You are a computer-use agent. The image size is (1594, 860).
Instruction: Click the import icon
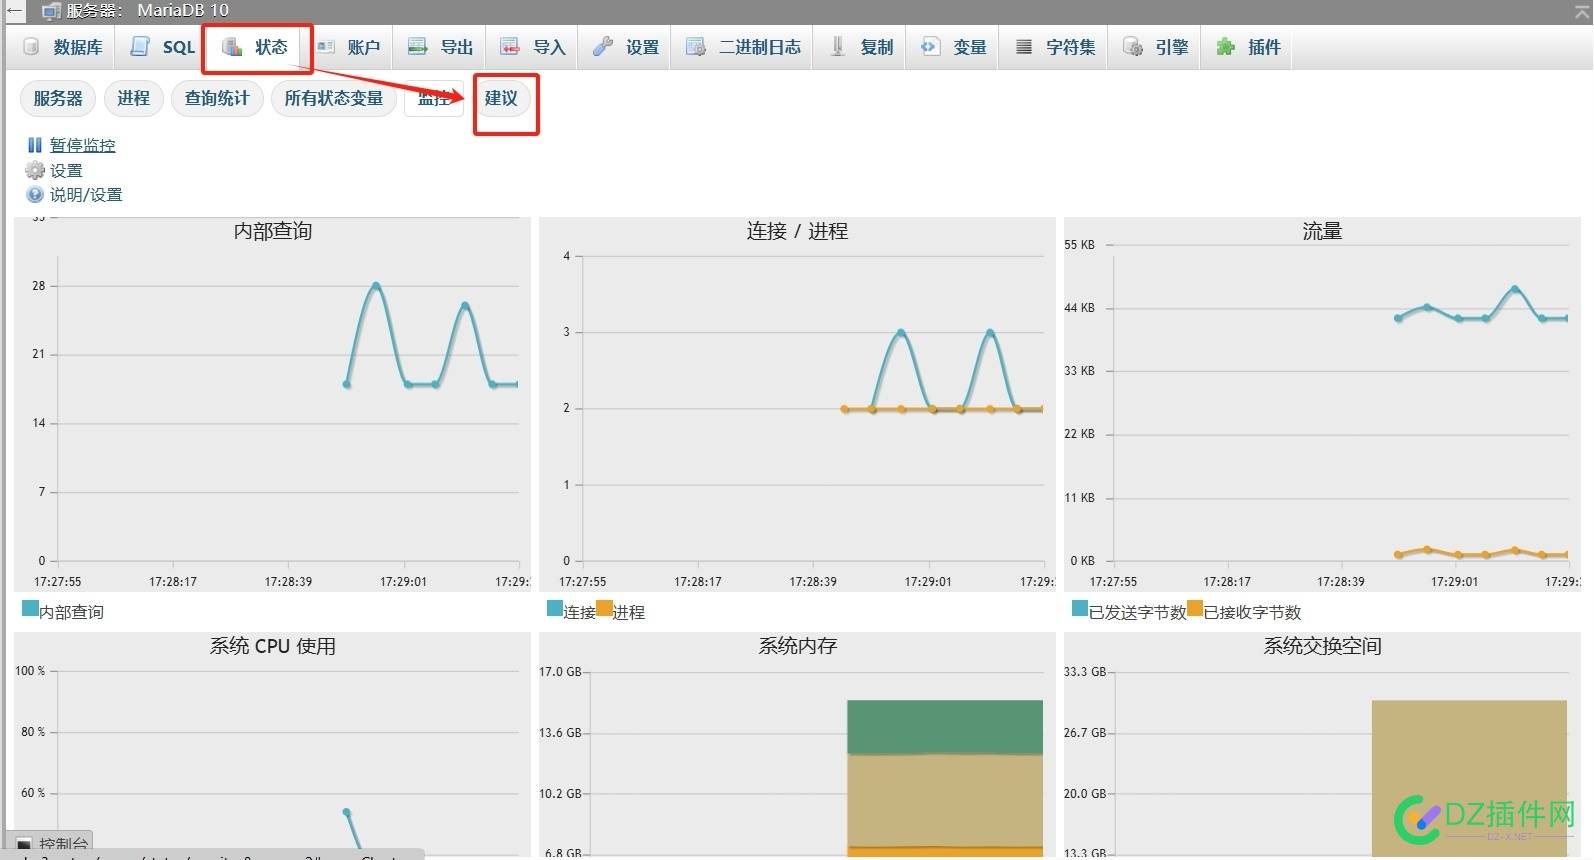tap(509, 46)
